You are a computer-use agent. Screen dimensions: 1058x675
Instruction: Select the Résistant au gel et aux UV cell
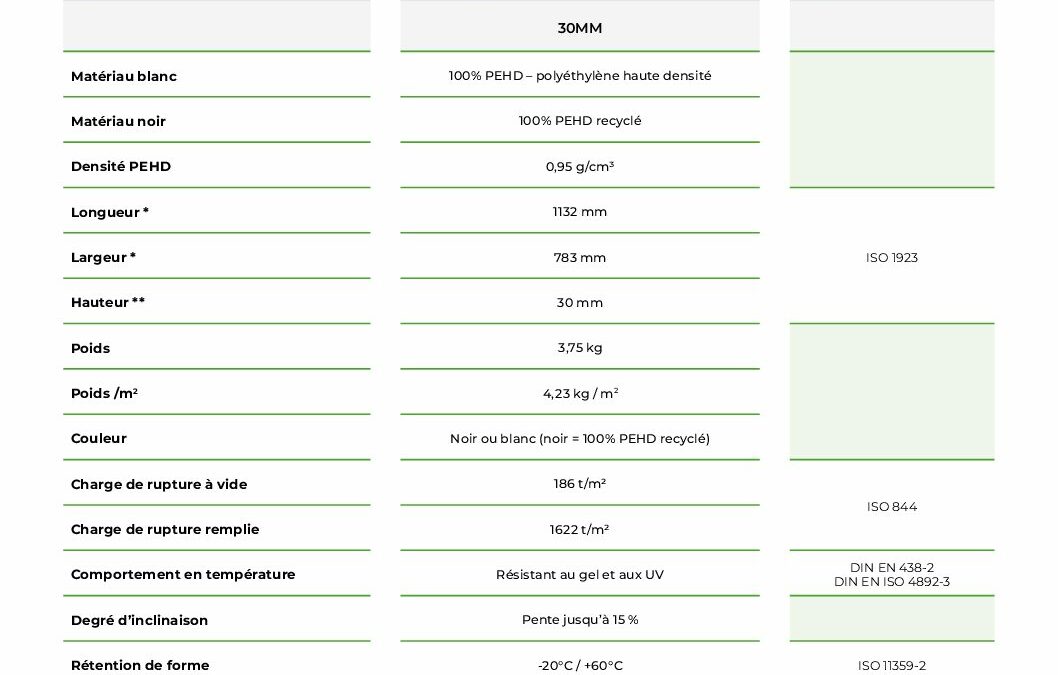coord(580,574)
